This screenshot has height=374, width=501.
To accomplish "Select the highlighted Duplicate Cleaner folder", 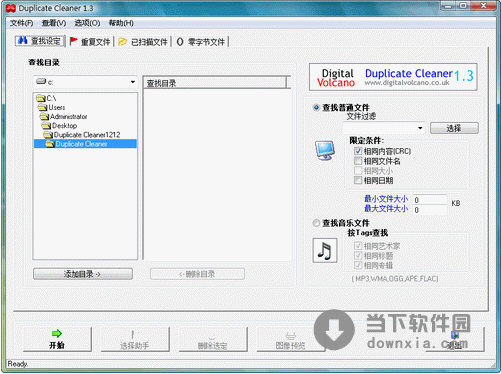I will [85, 144].
